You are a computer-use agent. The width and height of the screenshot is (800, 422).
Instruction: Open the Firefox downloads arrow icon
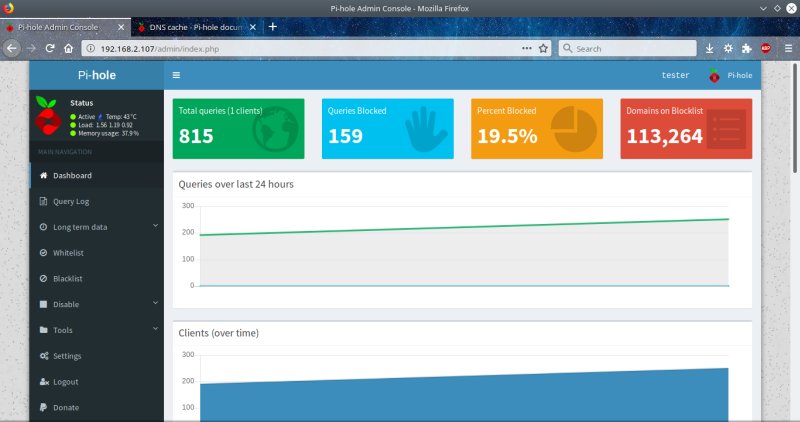(x=709, y=48)
